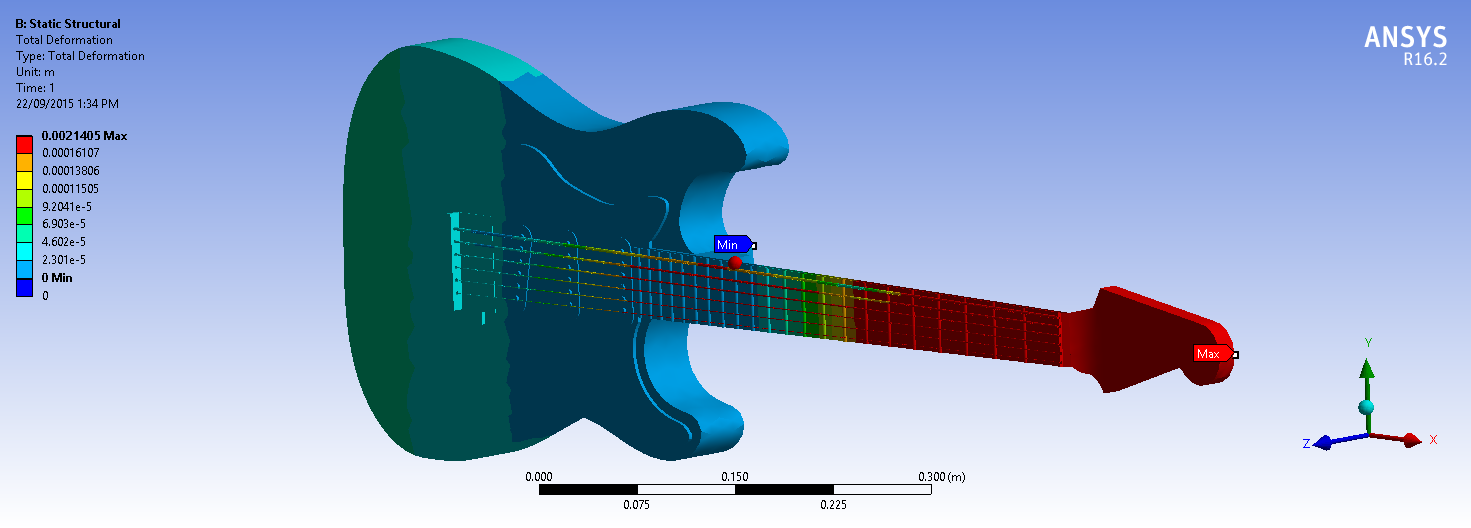The height and width of the screenshot is (528, 1471).
Task: Click legend value 2.301e-5
Action: coord(63,260)
